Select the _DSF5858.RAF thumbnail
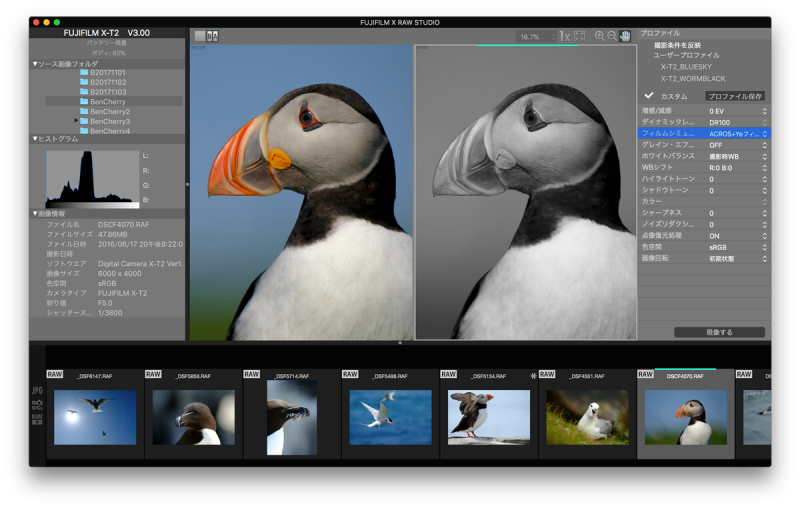 click(193, 416)
